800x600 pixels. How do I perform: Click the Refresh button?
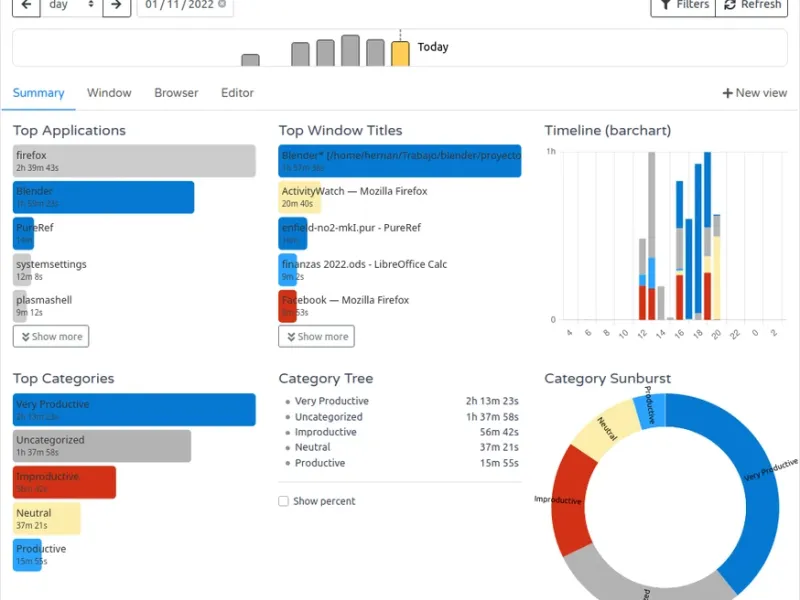point(752,6)
